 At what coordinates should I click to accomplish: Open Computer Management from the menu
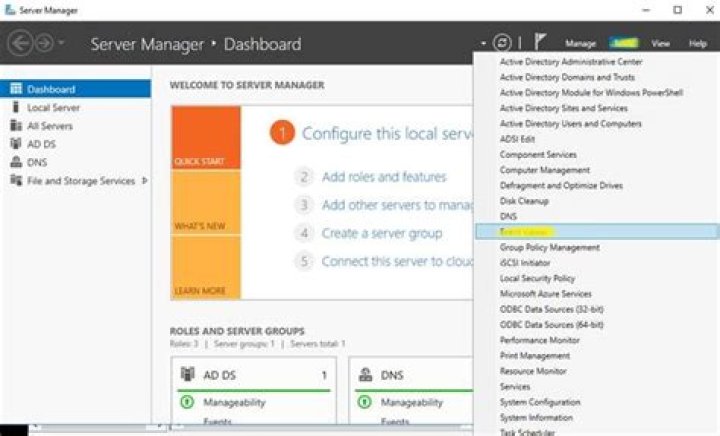click(545, 170)
